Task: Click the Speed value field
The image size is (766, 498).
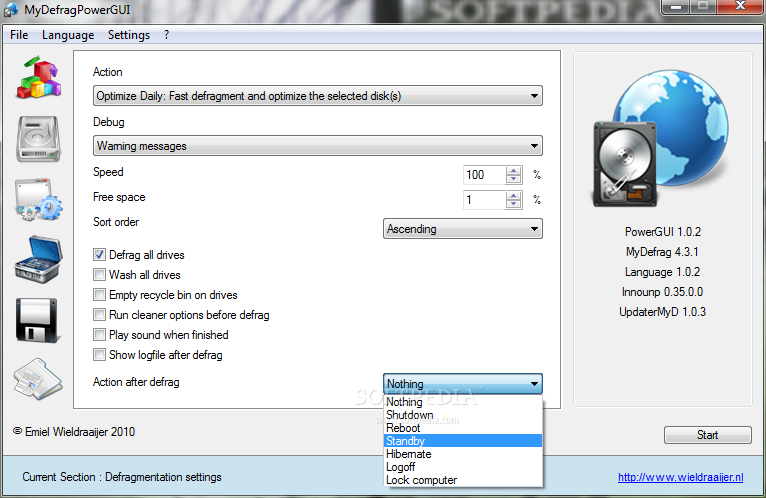Action: click(x=485, y=175)
